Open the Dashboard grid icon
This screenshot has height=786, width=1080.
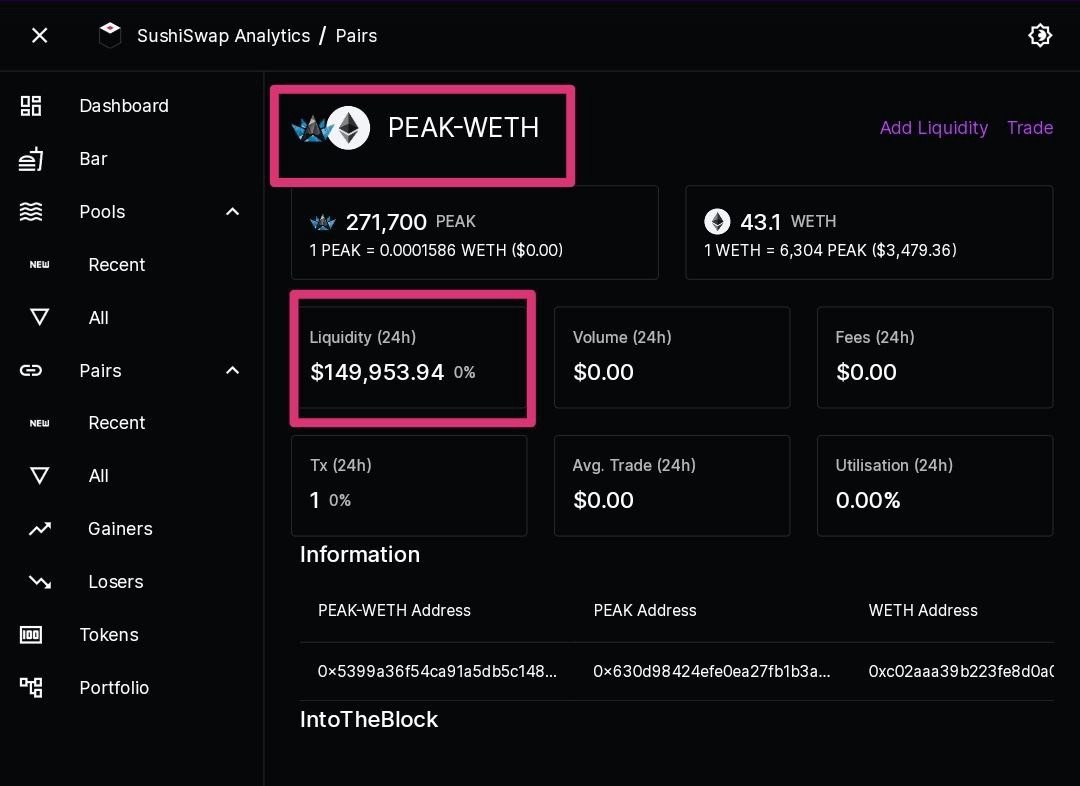click(31, 105)
